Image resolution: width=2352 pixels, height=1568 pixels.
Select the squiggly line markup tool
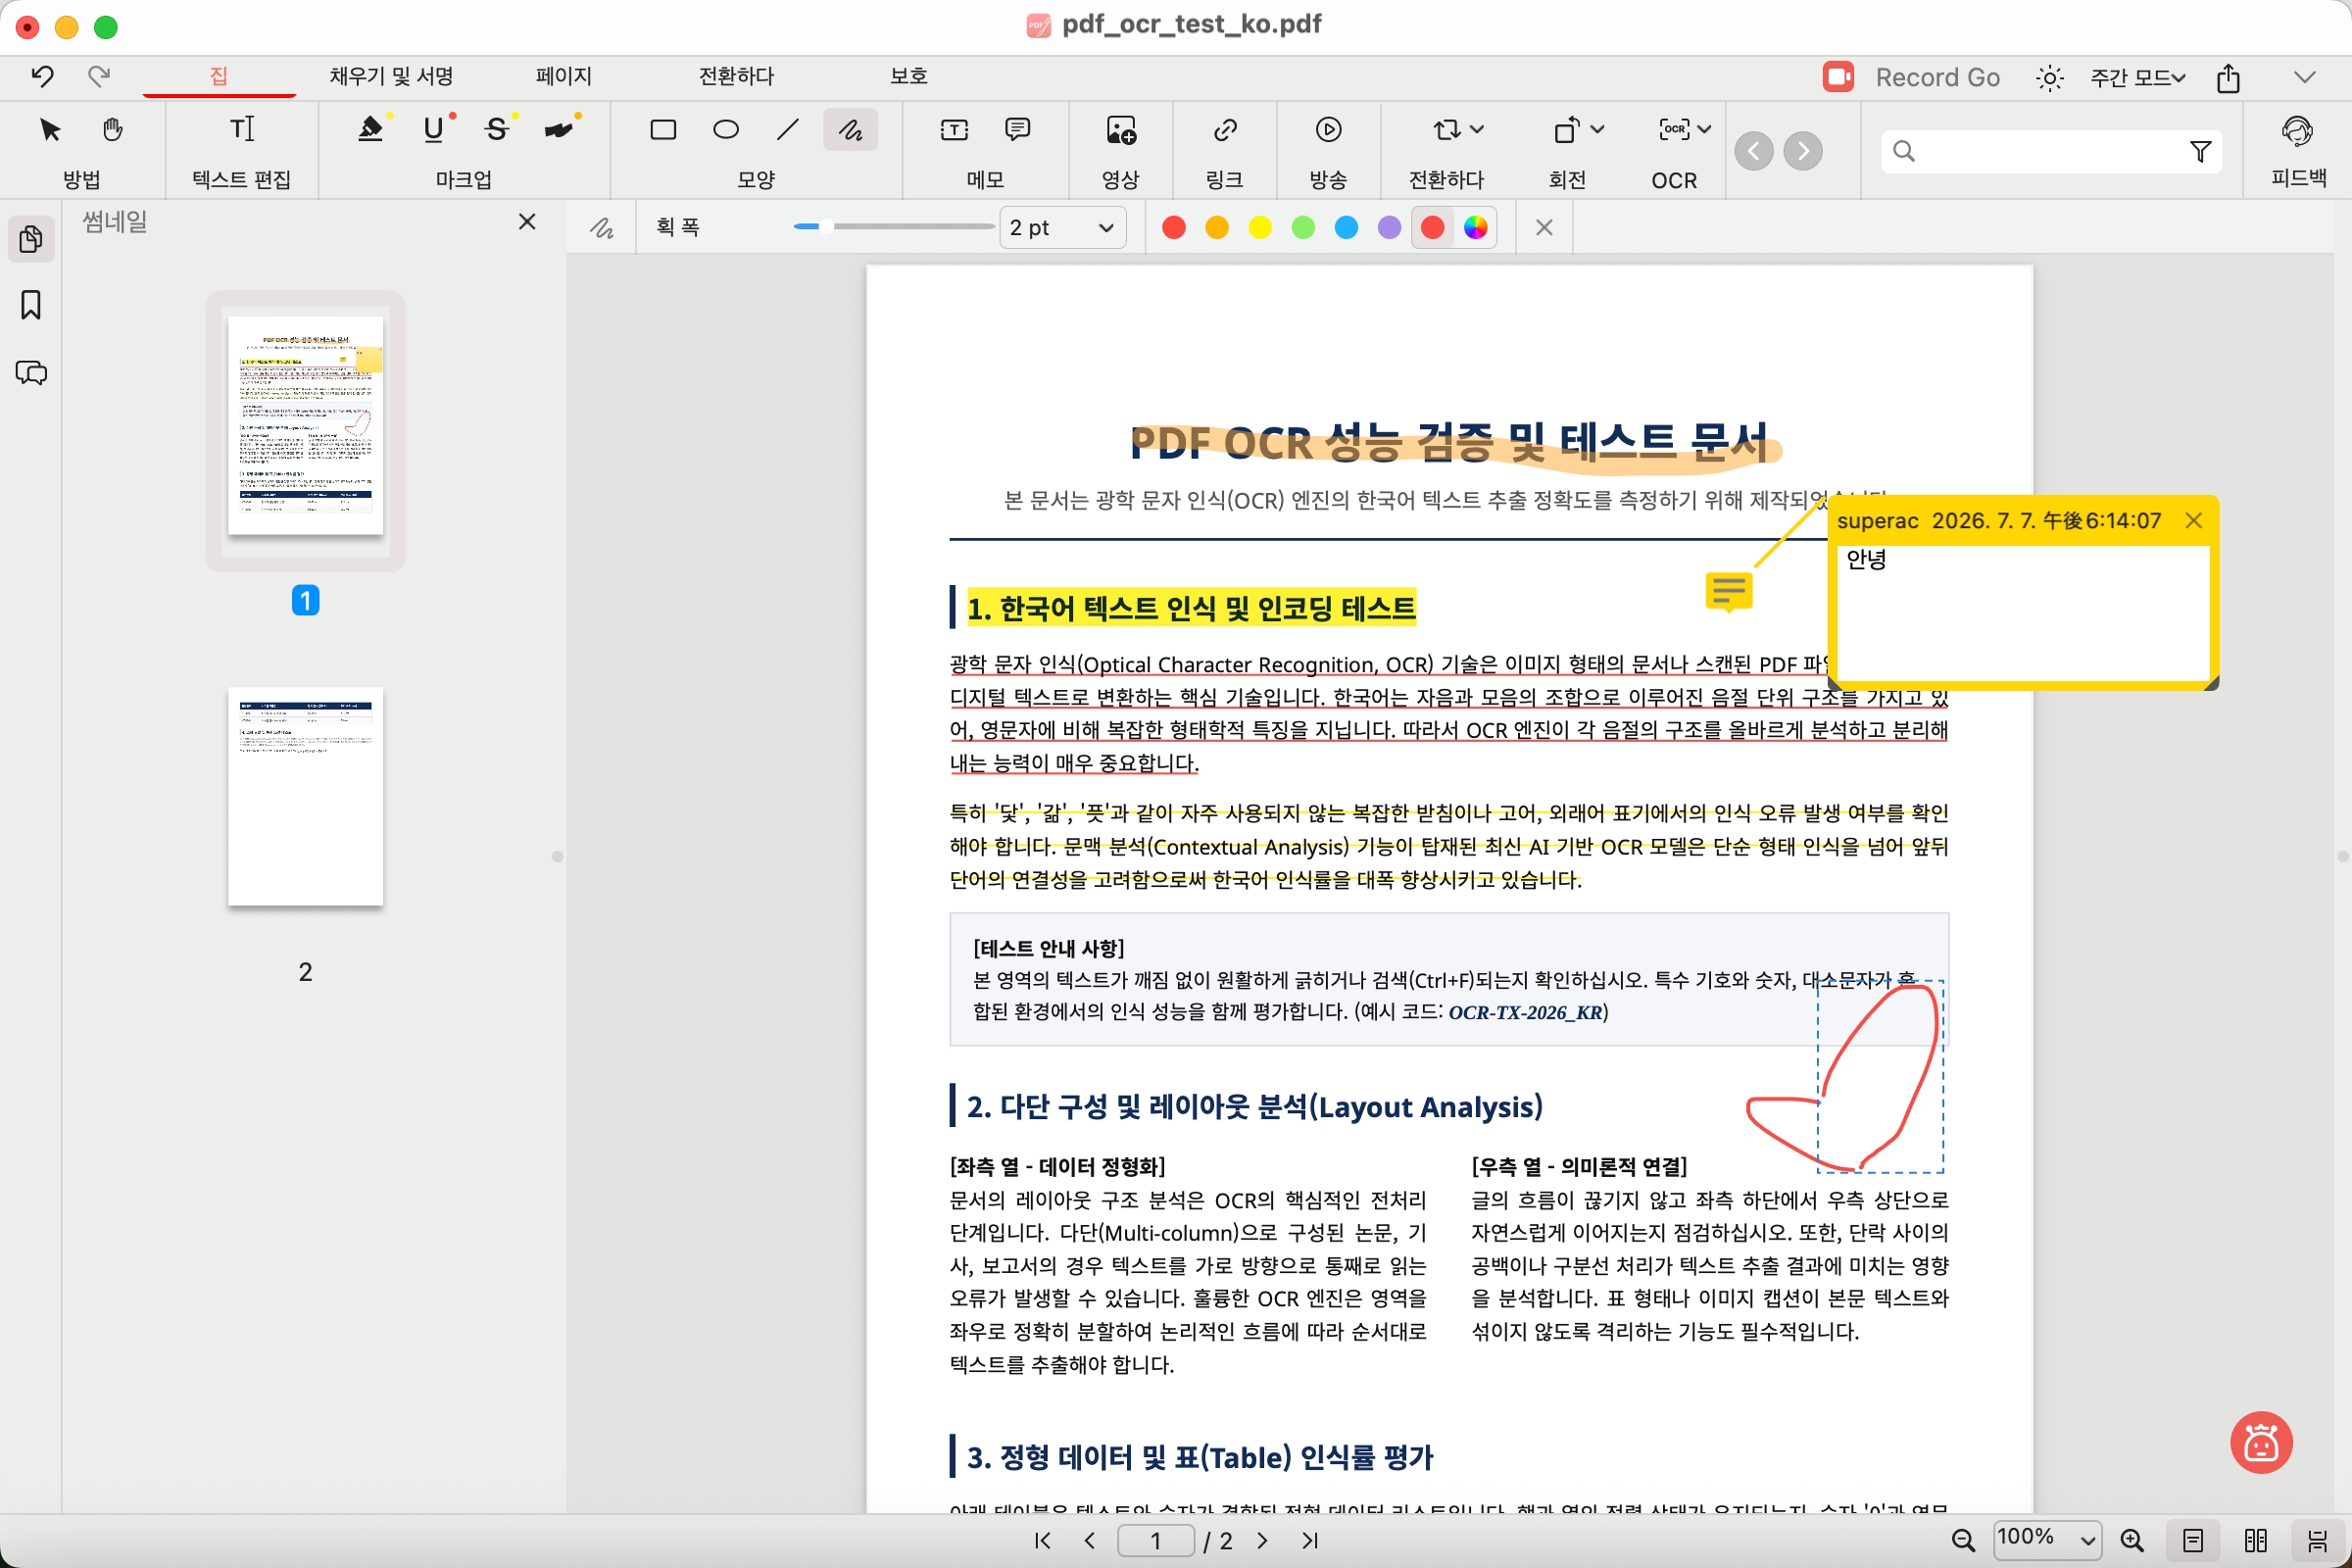tap(560, 130)
